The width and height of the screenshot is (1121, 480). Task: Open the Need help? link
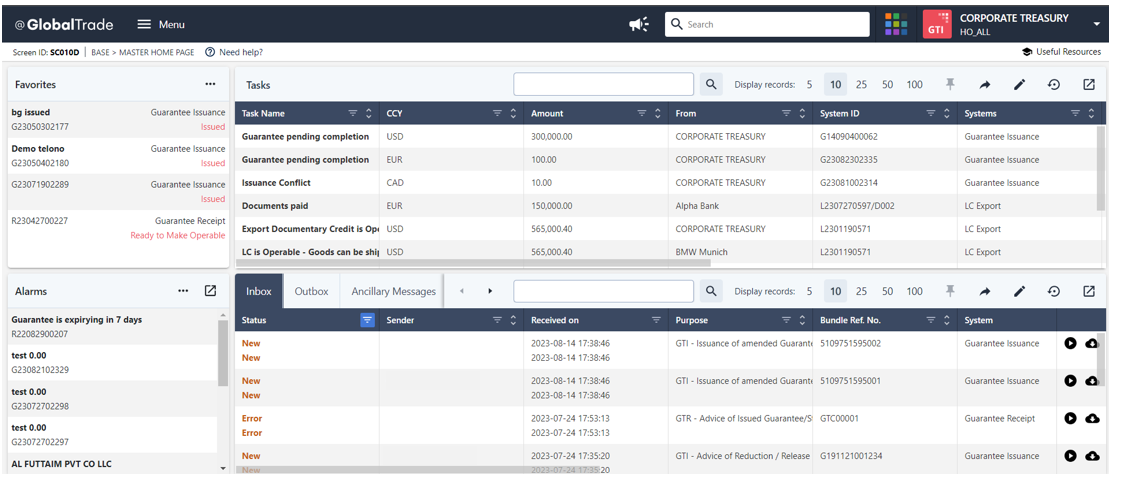tap(234, 52)
